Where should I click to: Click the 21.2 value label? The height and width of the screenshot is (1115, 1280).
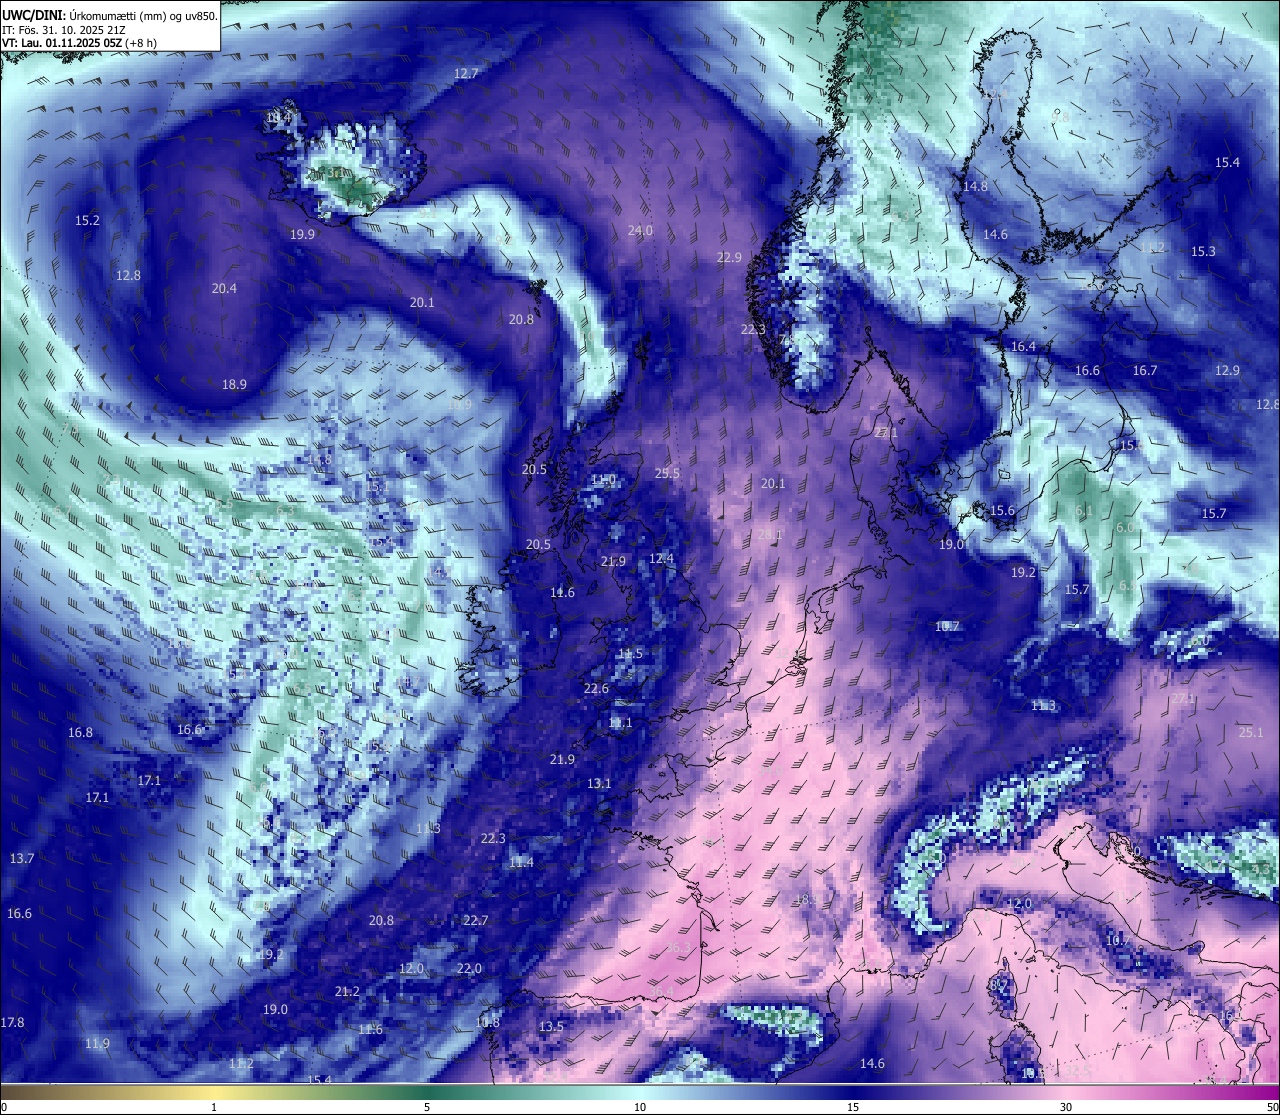pyautogui.click(x=347, y=991)
